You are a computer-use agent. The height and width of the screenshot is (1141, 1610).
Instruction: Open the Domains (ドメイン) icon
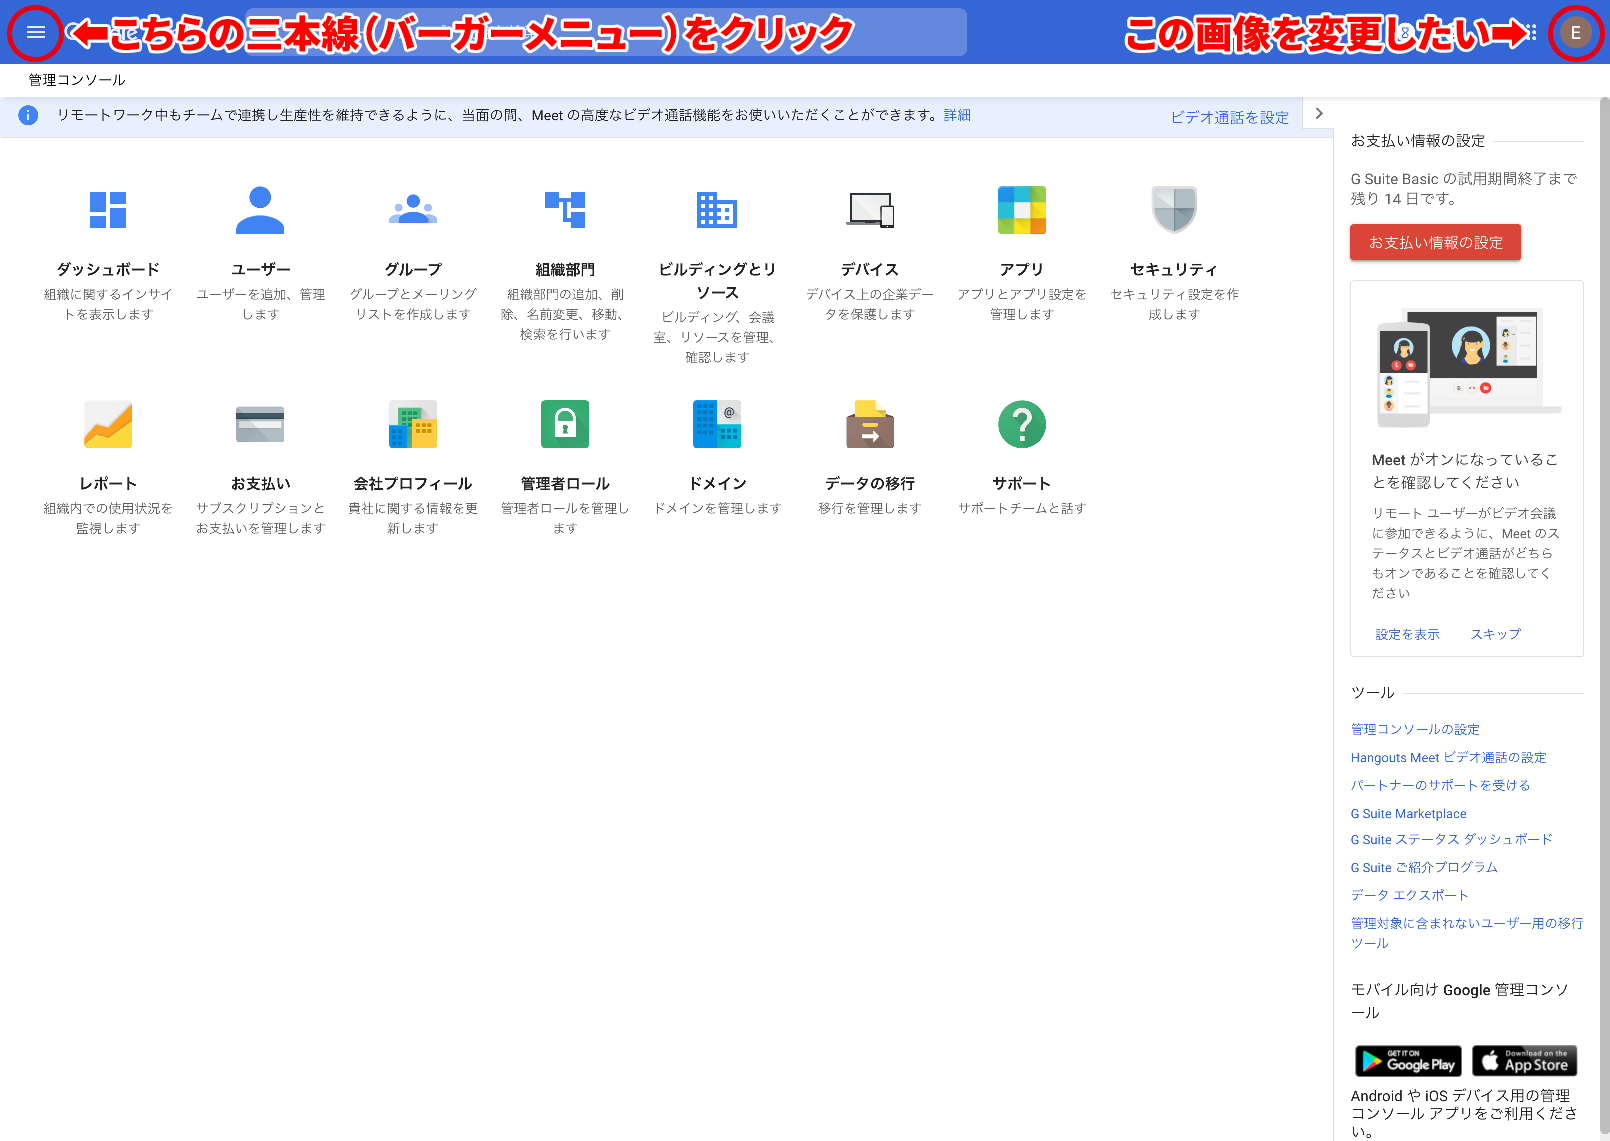[717, 424]
